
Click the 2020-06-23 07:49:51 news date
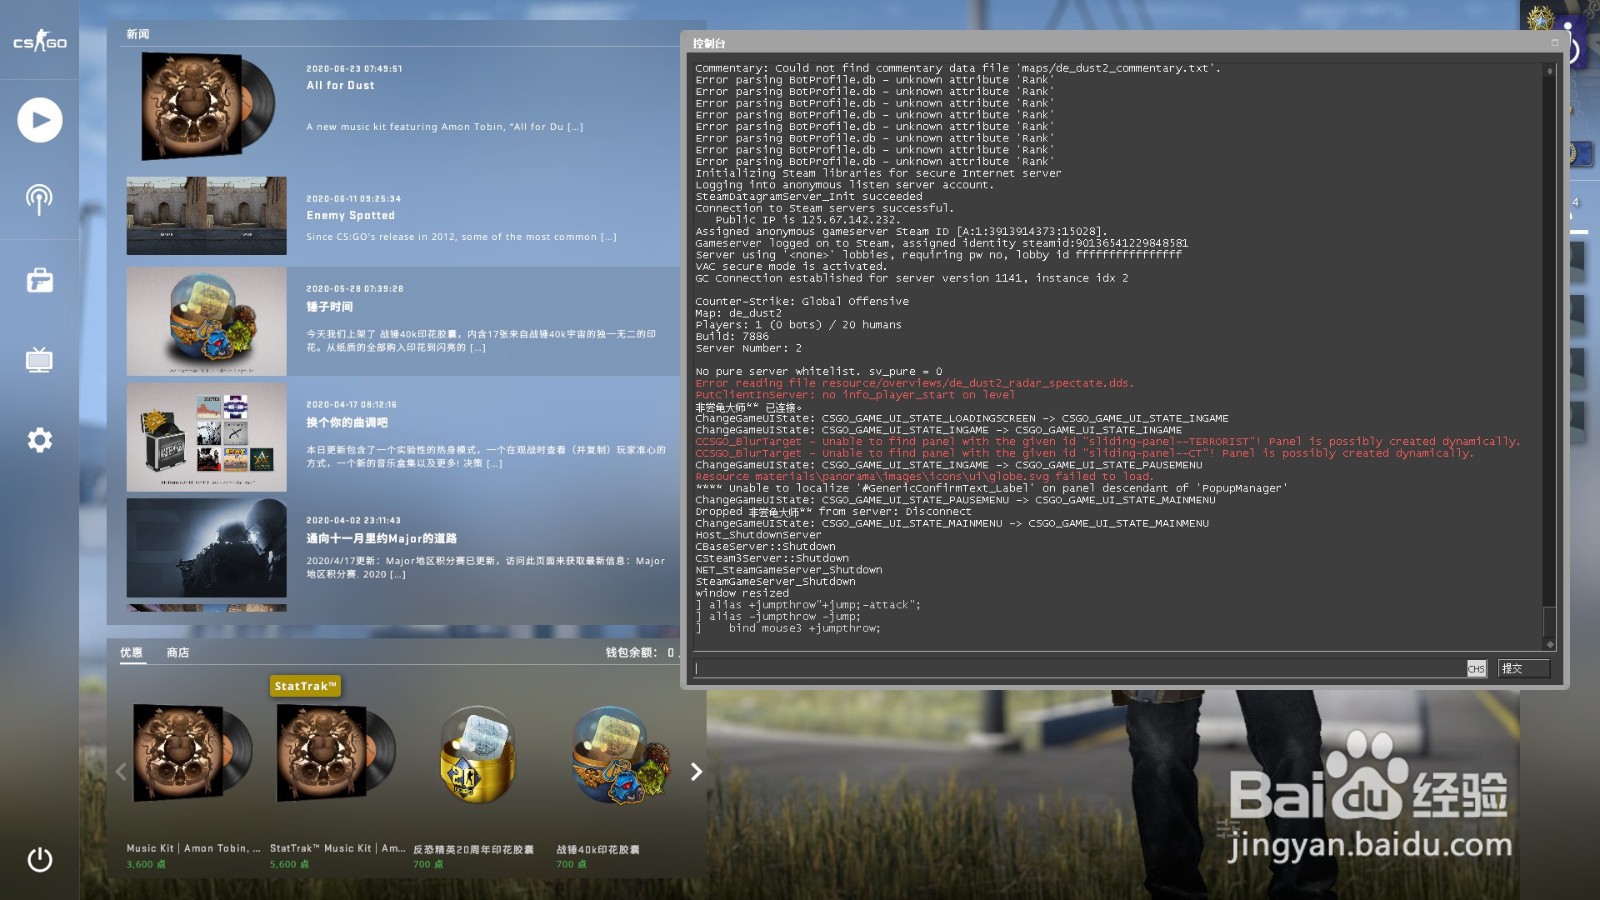(x=354, y=69)
